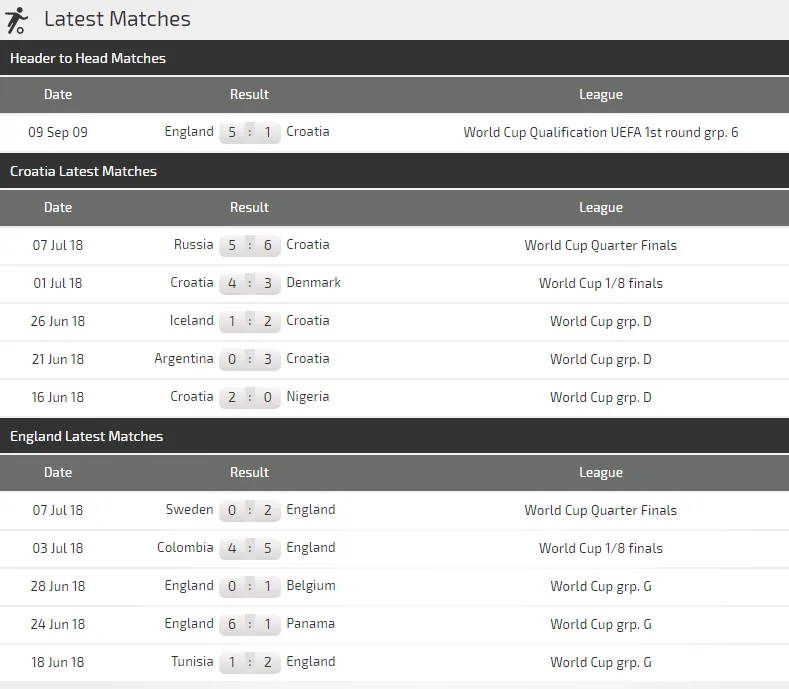Open the Belgium team link

point(310,586)
